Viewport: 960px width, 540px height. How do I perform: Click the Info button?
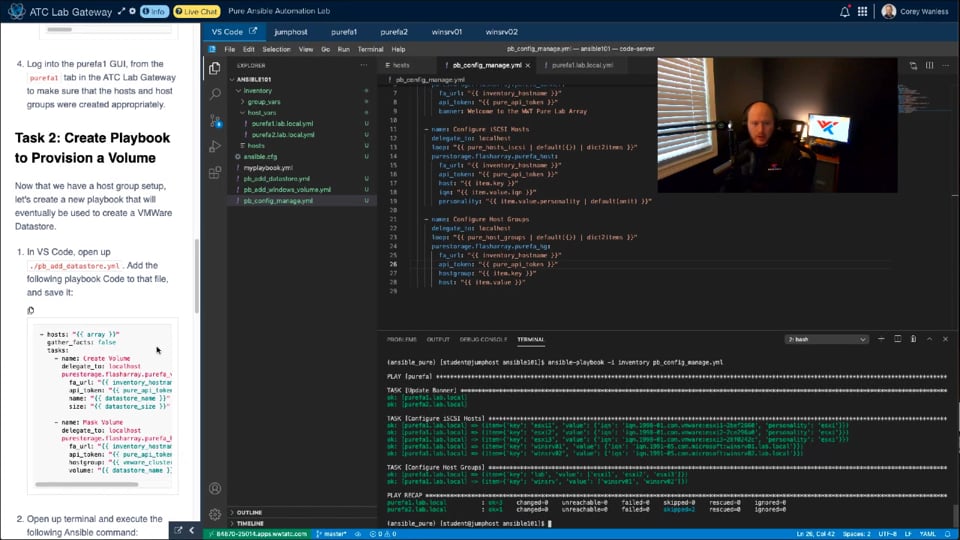pyautogui.click(x=154, y=11)
